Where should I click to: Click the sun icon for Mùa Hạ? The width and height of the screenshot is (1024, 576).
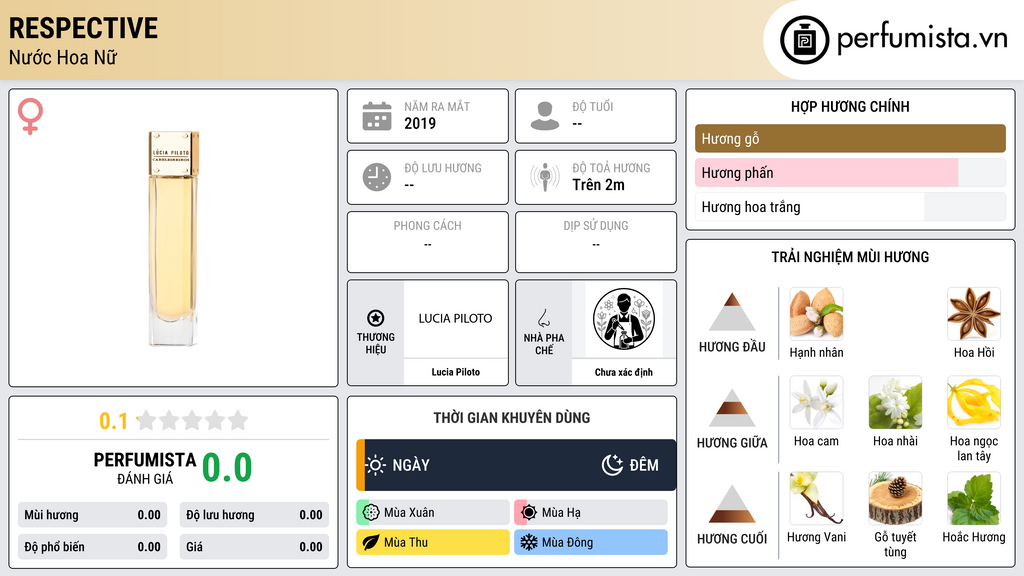pyautogui.click(x=529, y=513)
